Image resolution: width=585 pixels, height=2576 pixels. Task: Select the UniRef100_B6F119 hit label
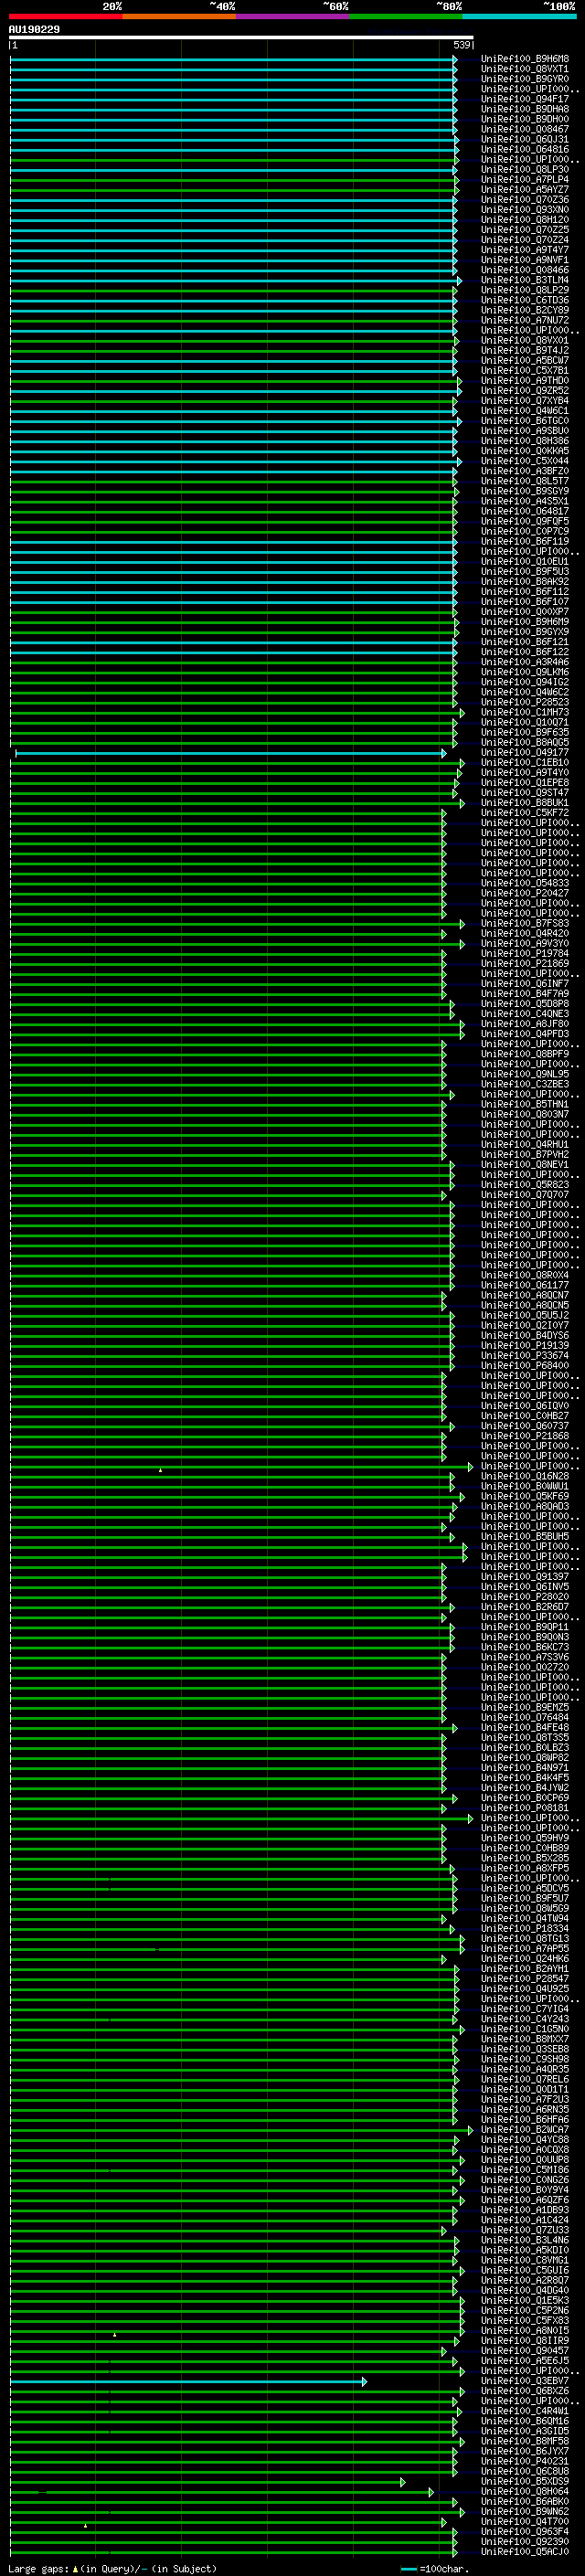tap(525, 541)
